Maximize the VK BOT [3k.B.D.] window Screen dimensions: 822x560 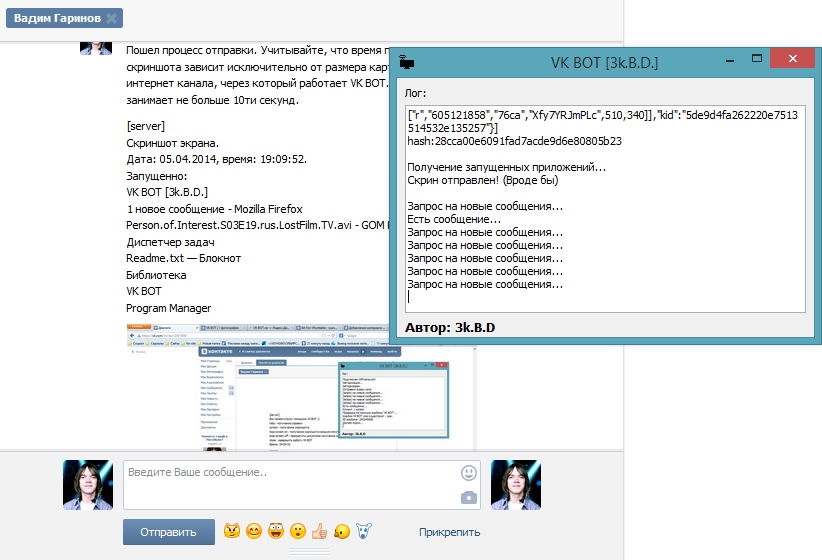[756, 59]
